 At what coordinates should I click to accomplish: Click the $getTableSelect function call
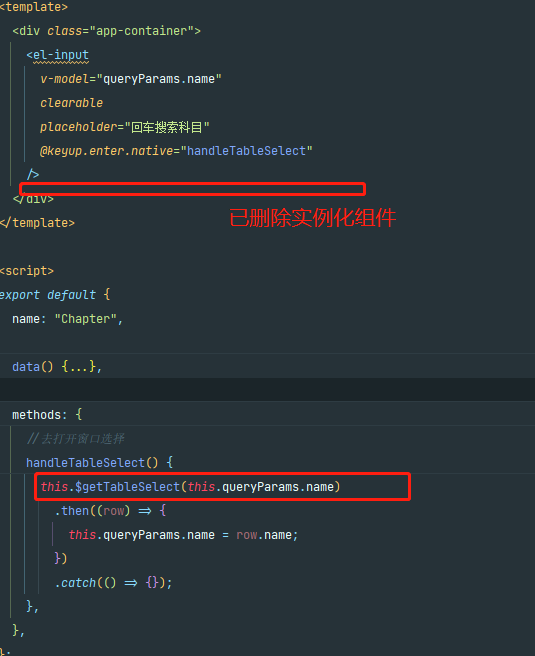[x=127, y=487]
